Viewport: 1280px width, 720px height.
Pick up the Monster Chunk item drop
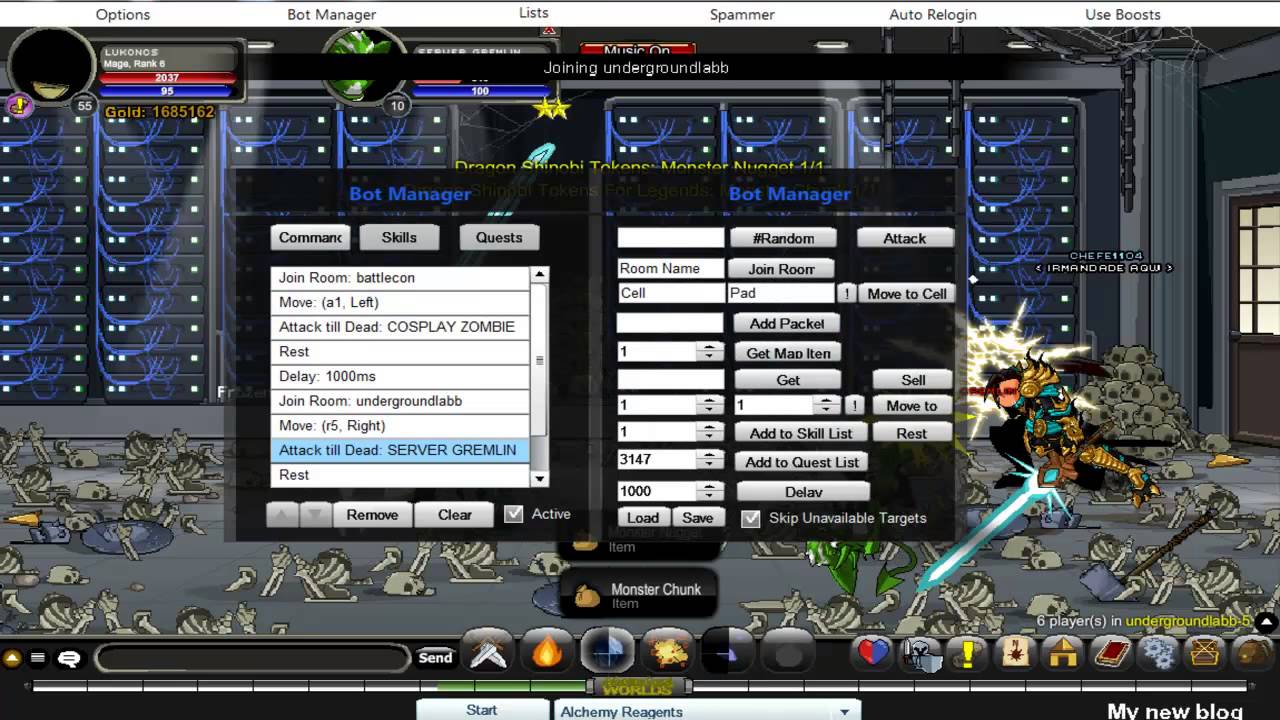639,596
